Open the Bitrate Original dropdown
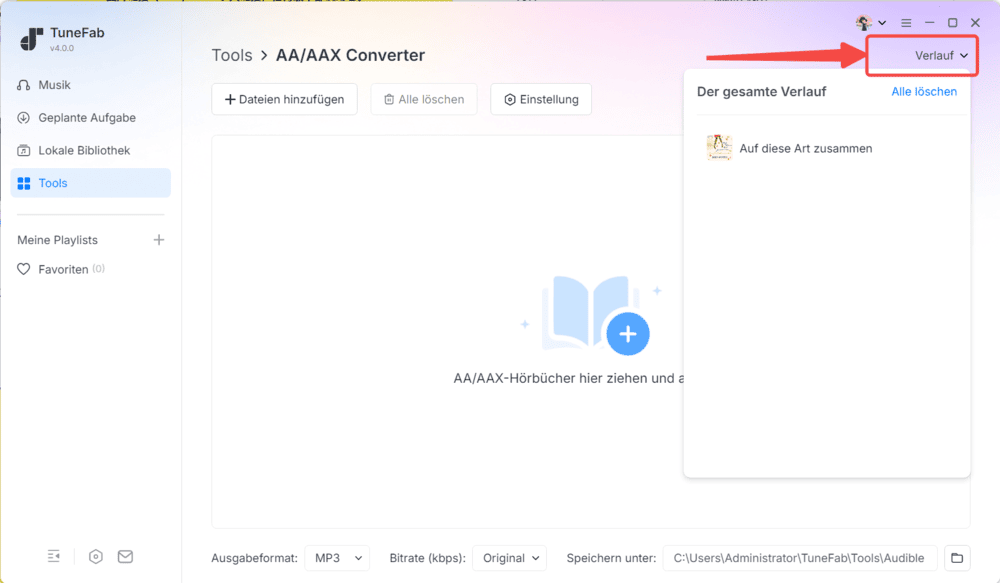 (509, 558)
